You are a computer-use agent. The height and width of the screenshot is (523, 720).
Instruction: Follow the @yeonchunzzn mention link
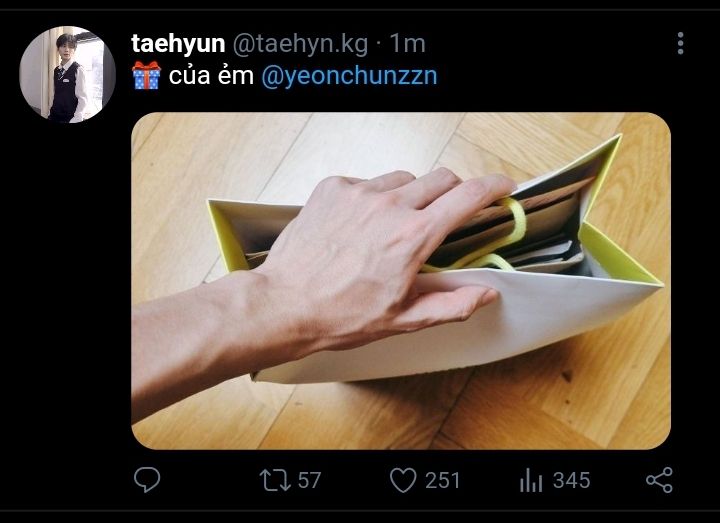349,76
